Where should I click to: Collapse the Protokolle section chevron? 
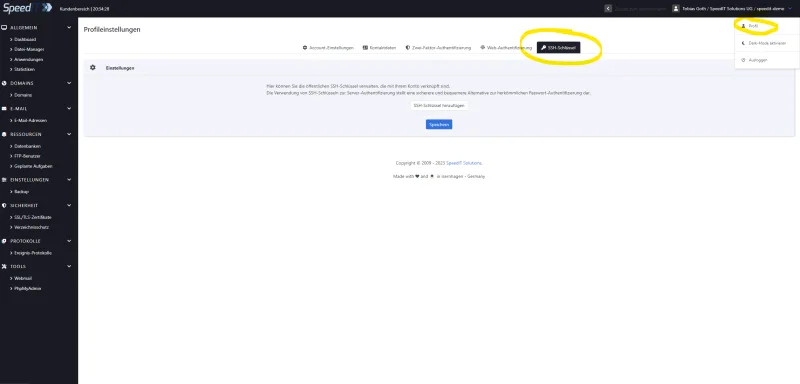[x=69, y=241]
